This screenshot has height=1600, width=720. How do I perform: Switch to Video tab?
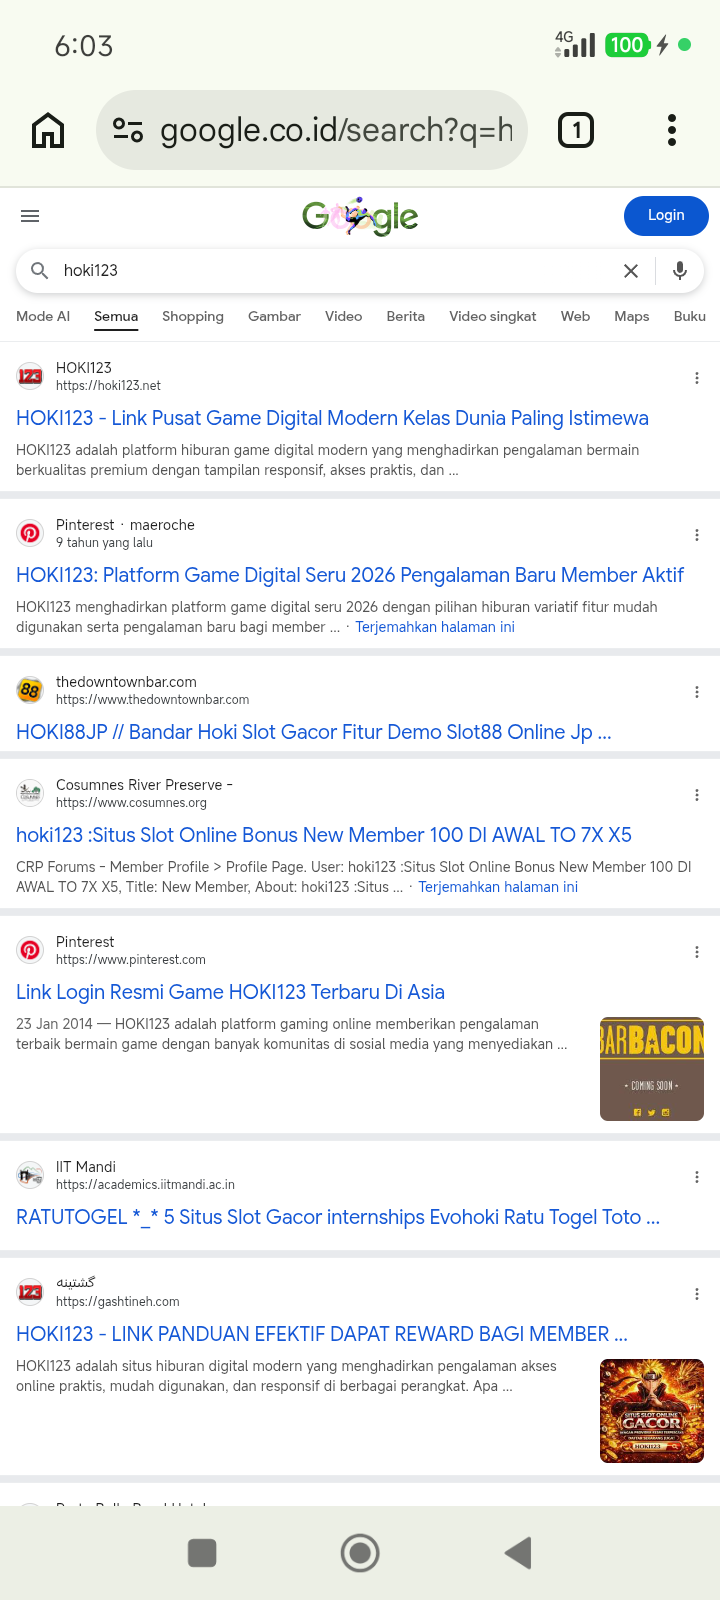click(343, 316)
